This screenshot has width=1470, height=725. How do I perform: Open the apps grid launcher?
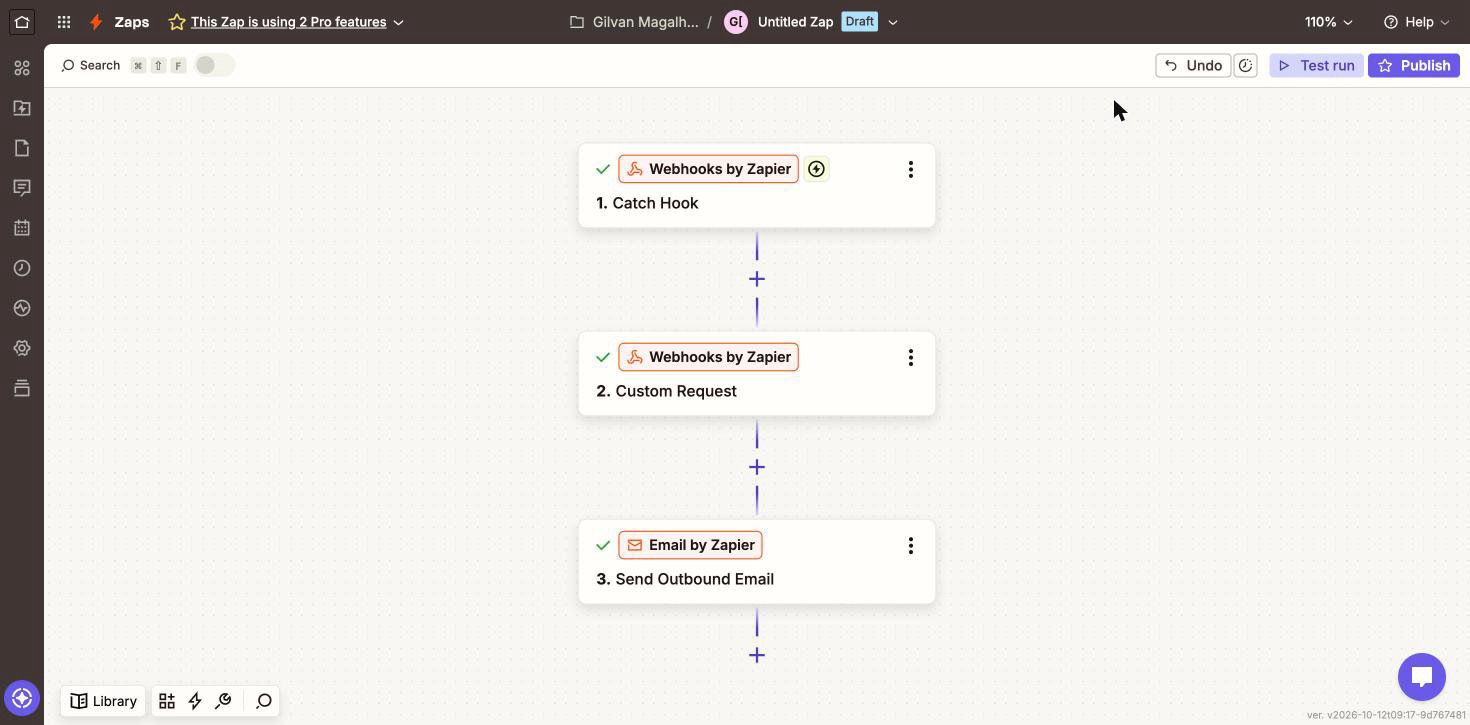[64, 21]
